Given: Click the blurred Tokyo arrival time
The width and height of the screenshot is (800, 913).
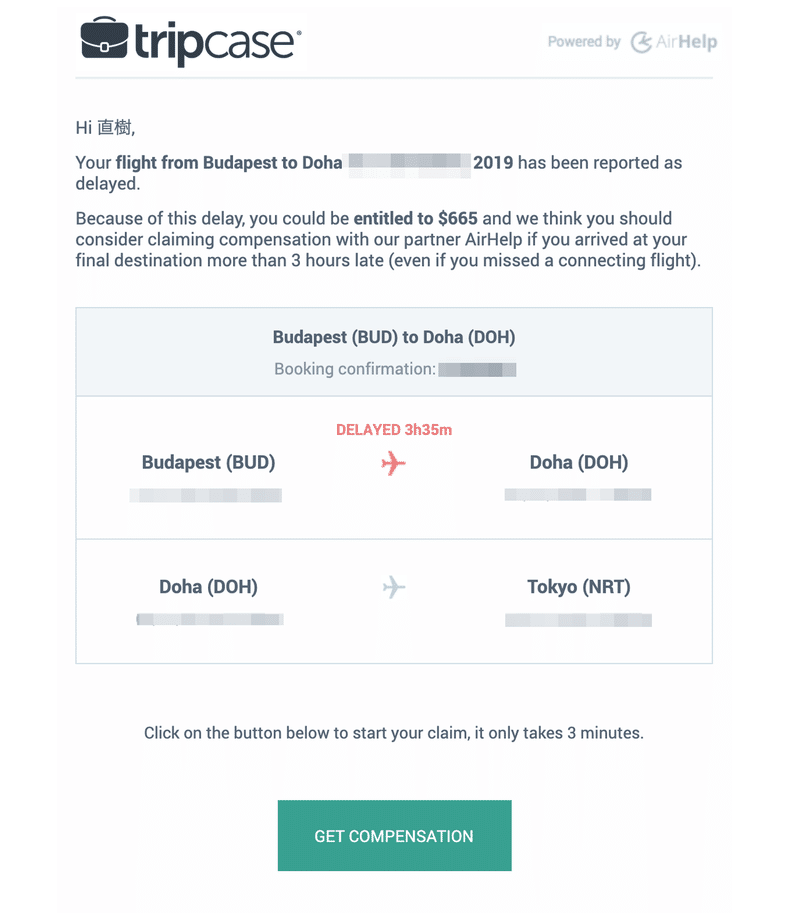Looking at the screenshot, I should pyautogui.click(x=578, y=620).
